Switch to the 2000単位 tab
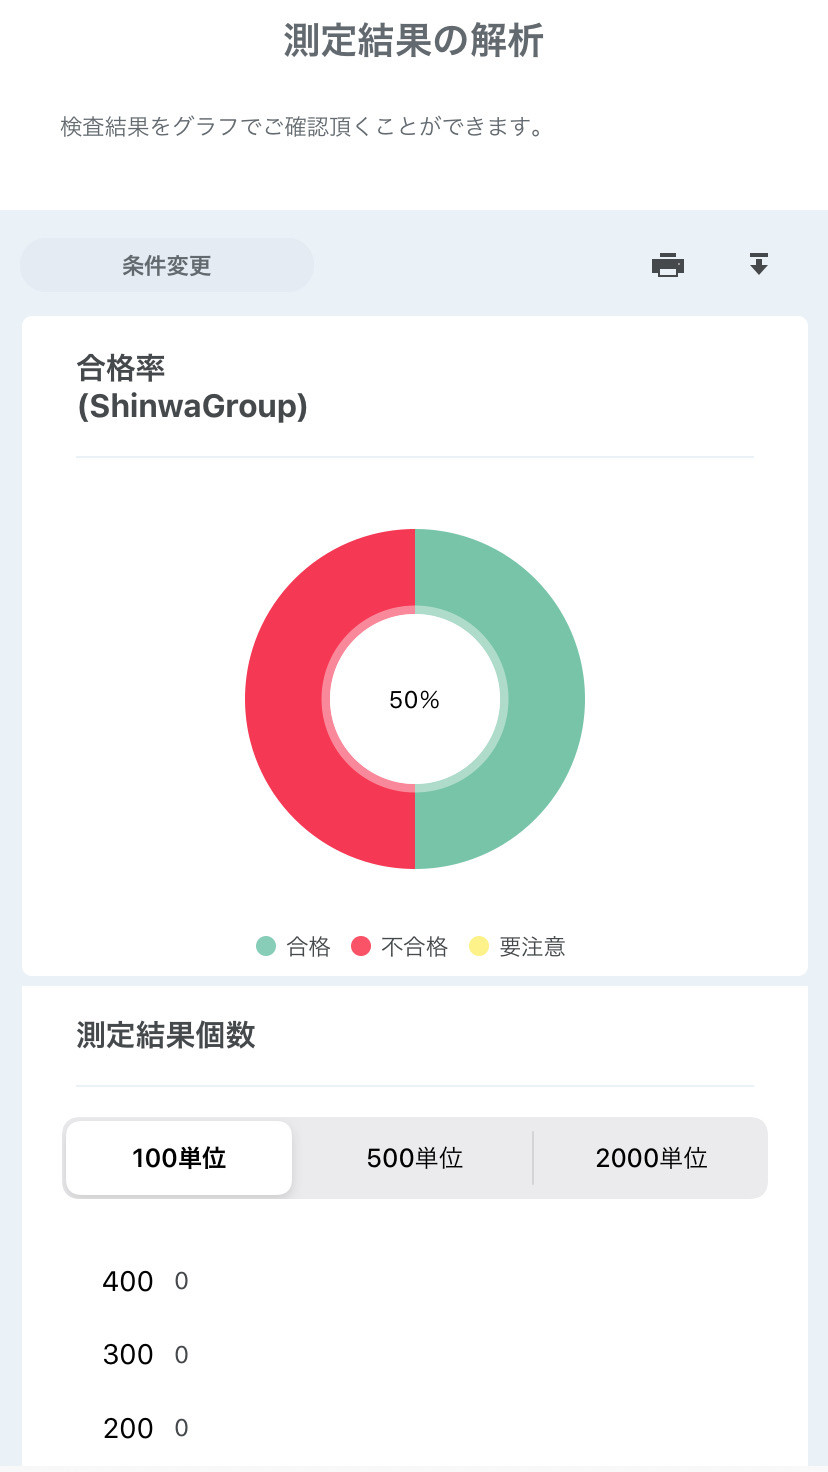The image size is (828, 1472). pos(651,1158)
